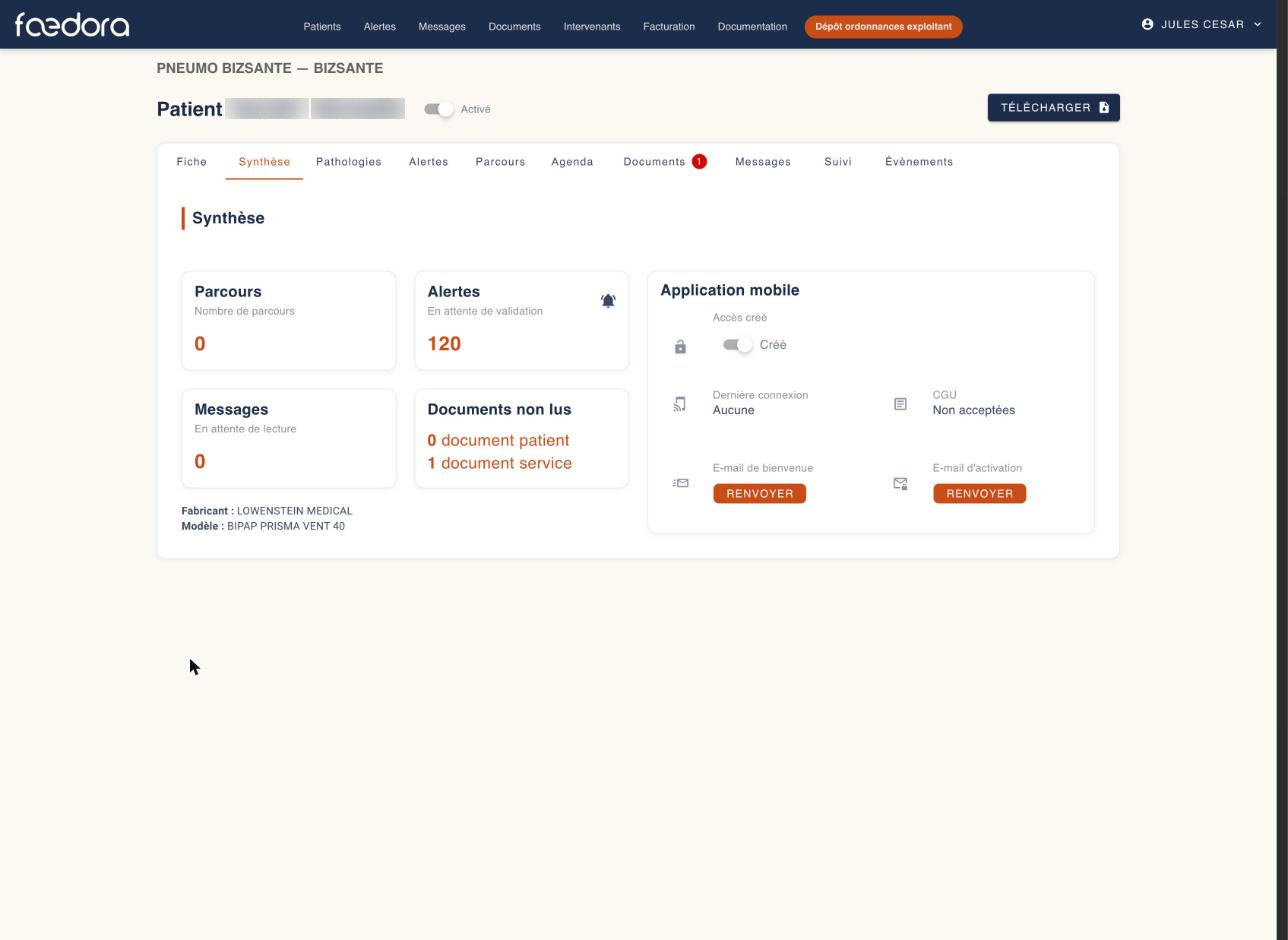
Task: Open the Parcours tab
Action: [x=500, y=162]
